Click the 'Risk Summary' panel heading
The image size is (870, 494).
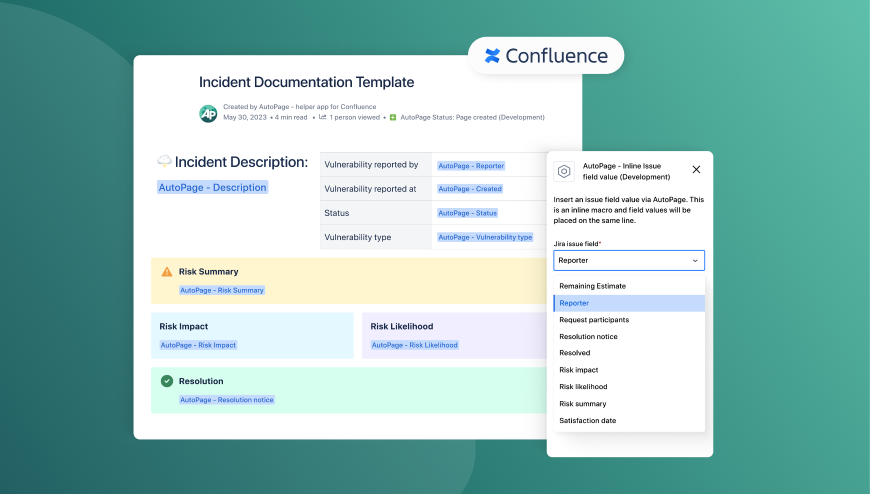(x=209, y=271)
